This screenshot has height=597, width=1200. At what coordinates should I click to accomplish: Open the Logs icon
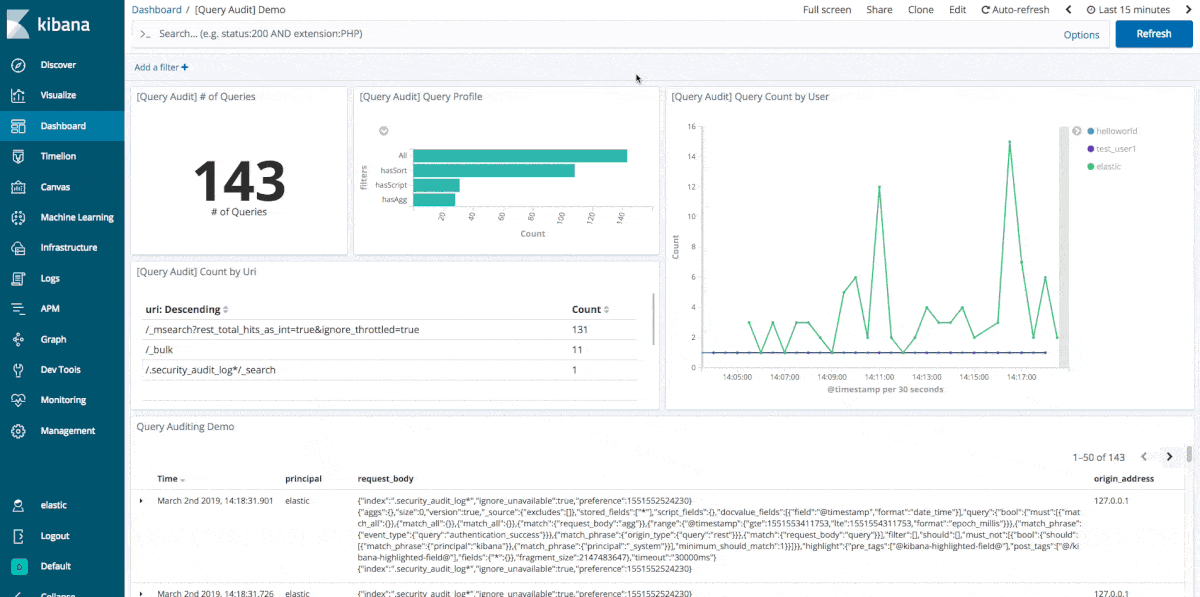(x=18, y=278)
